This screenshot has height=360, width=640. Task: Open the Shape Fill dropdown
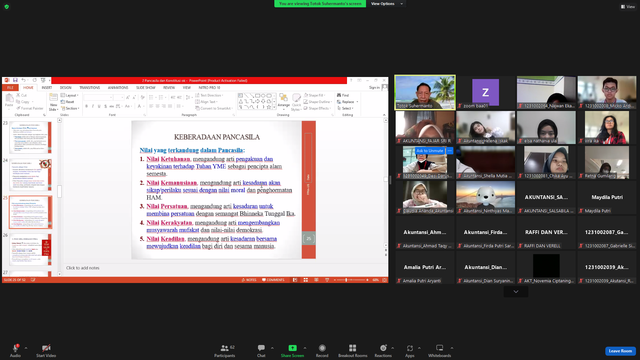(x=314, y=95)
